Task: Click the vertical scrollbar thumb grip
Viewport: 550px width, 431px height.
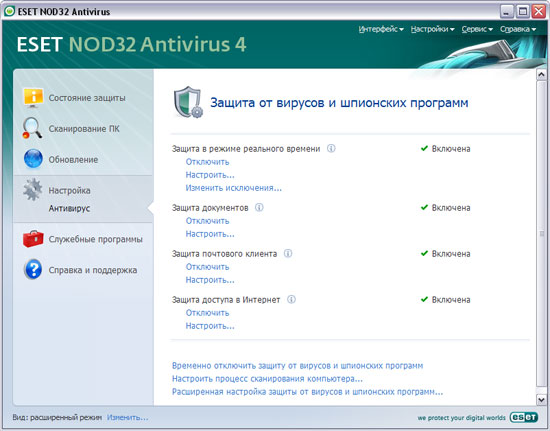Action: pyautogui.click(x=541, y=234)
